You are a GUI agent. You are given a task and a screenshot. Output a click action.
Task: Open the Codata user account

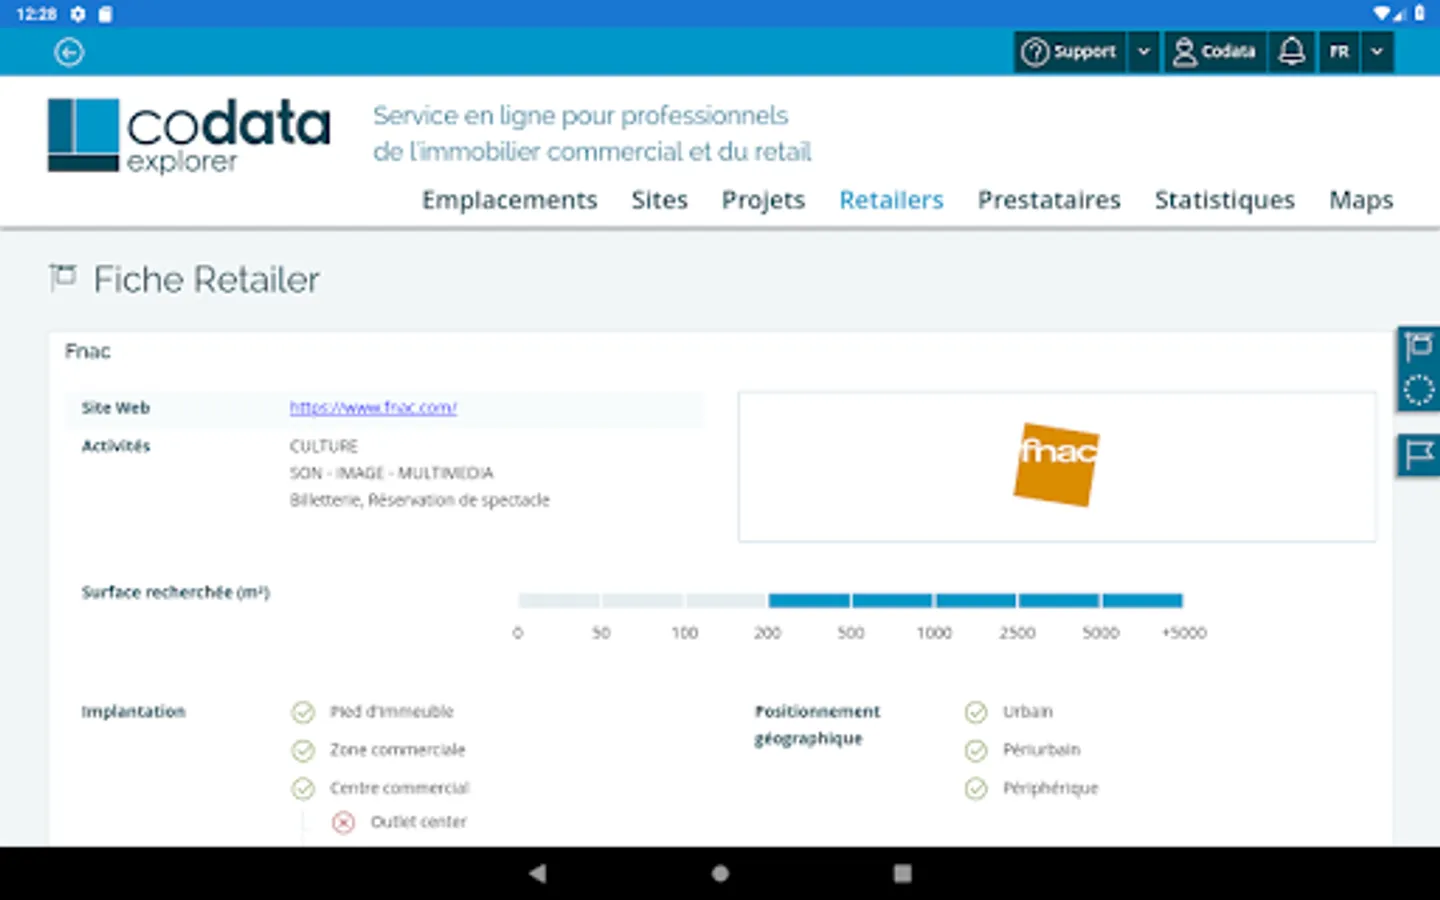1215,52
